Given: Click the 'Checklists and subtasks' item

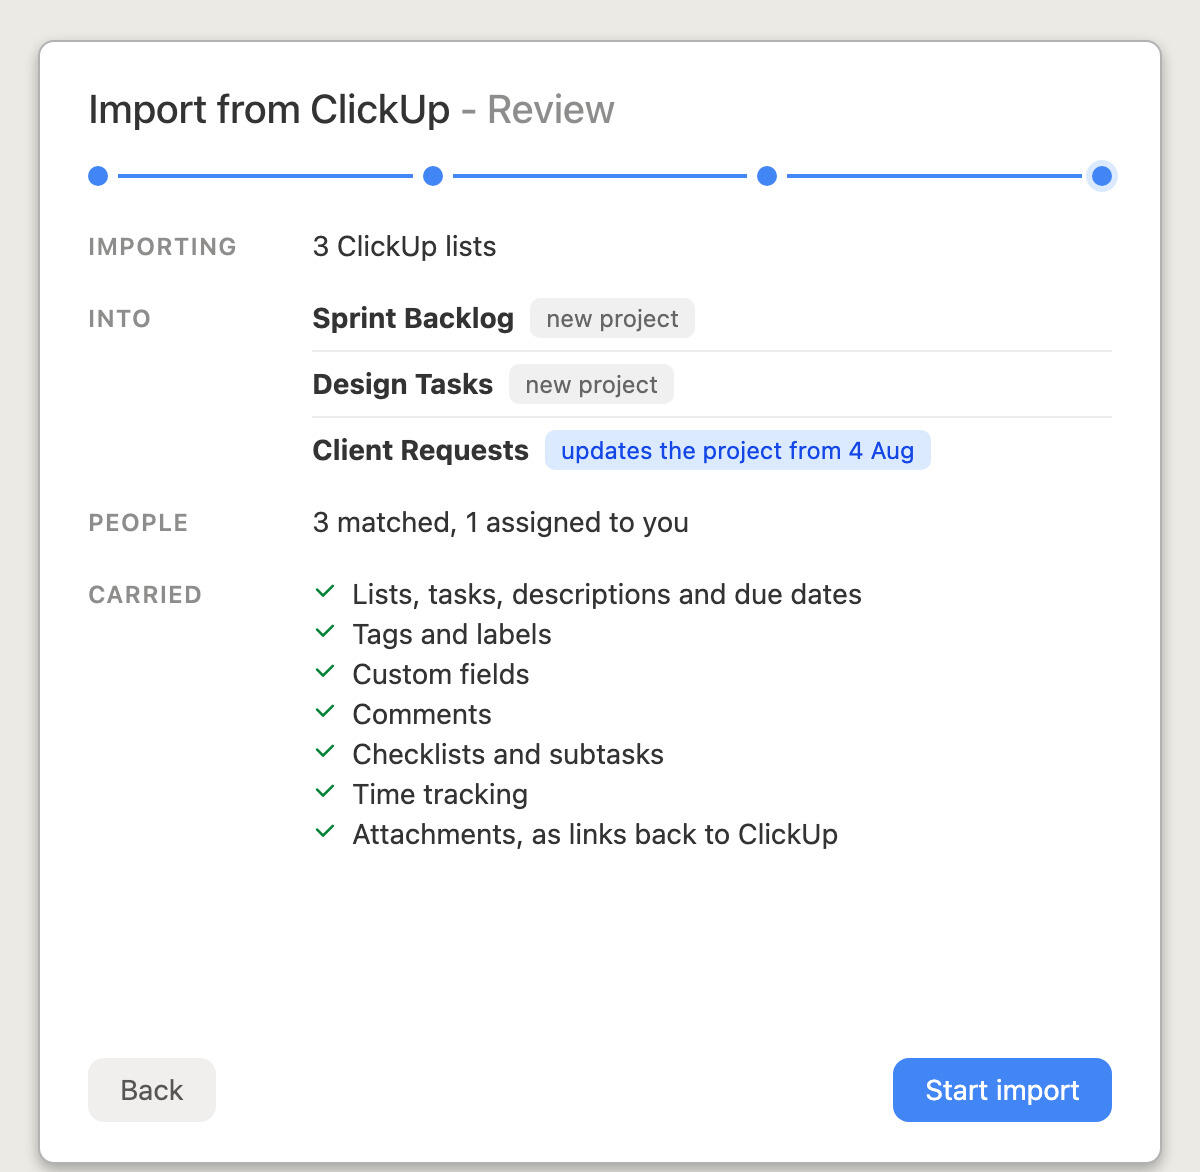Looking at the screenshot, I should (x=508, y=754).
